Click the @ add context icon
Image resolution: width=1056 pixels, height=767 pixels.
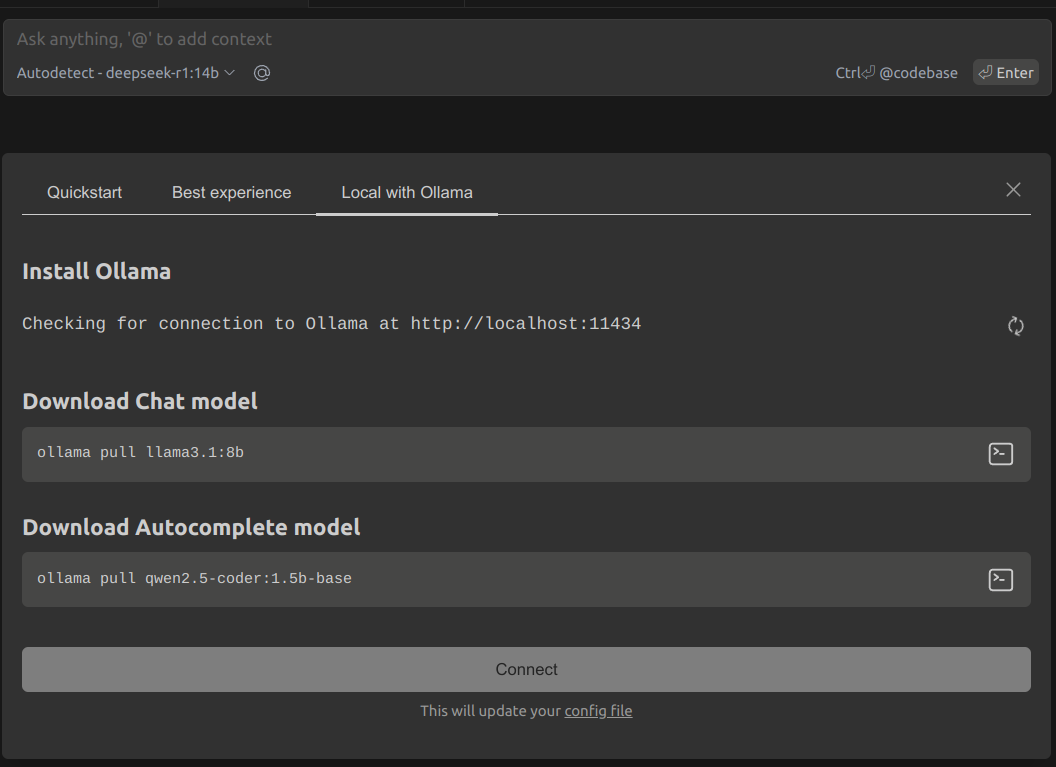tap(262, 73)
